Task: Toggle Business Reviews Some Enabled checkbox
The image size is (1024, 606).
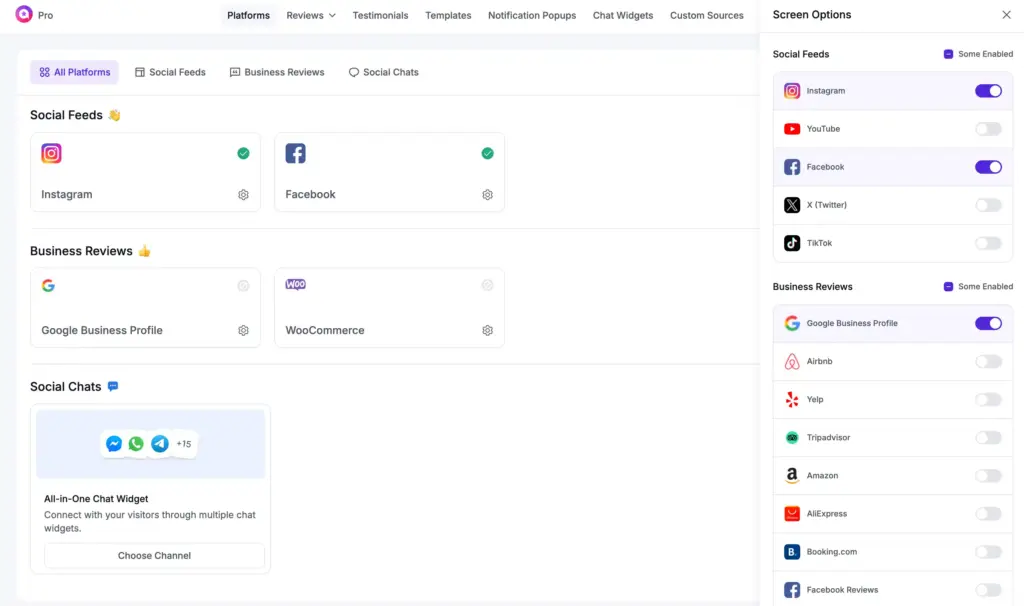Action: tap(948, 287)
